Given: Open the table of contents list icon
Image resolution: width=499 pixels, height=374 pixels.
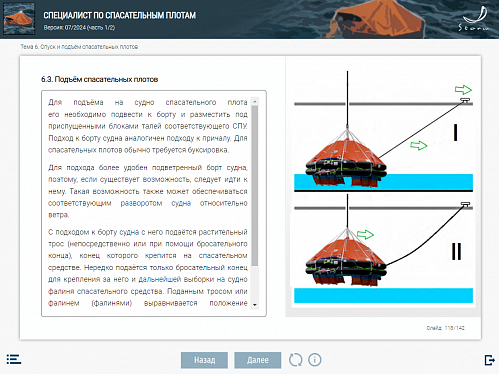Looking at the screenshot, I should tap(14, 359).
